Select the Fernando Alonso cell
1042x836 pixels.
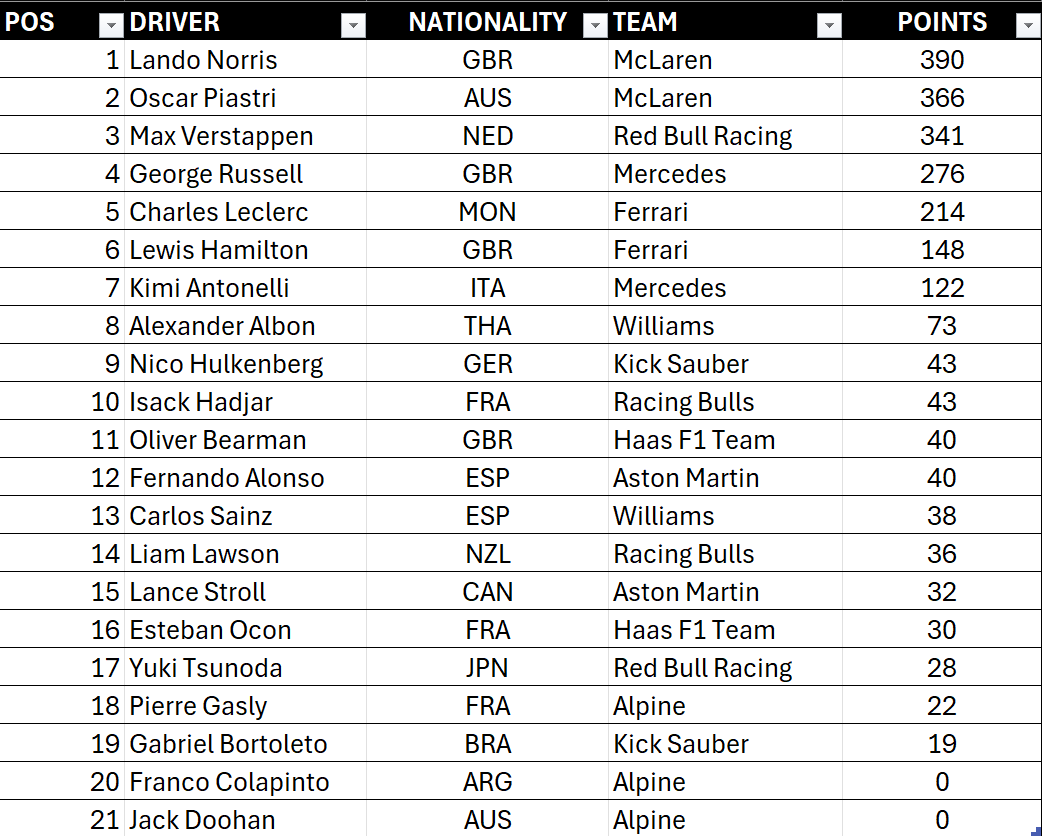coord(226,478)
